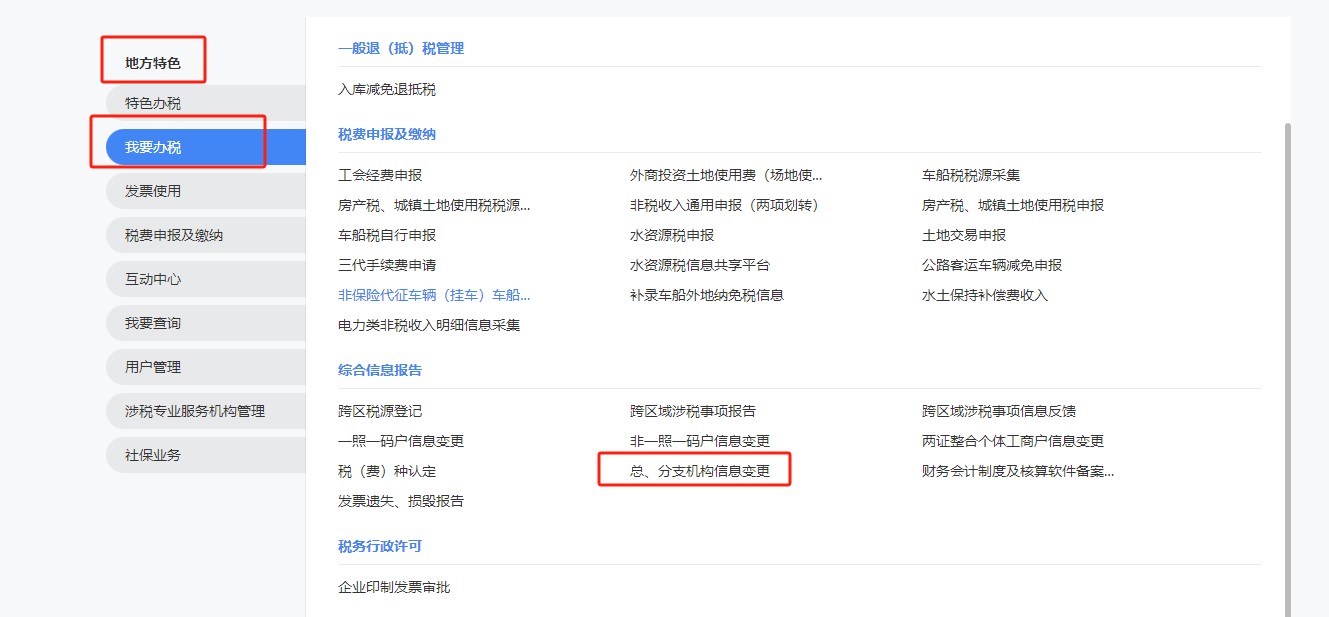The width and height of the screenshot is (1329, 617).
Task: Select 我要办税 sidebar item
Action: [x=205, y=147]
